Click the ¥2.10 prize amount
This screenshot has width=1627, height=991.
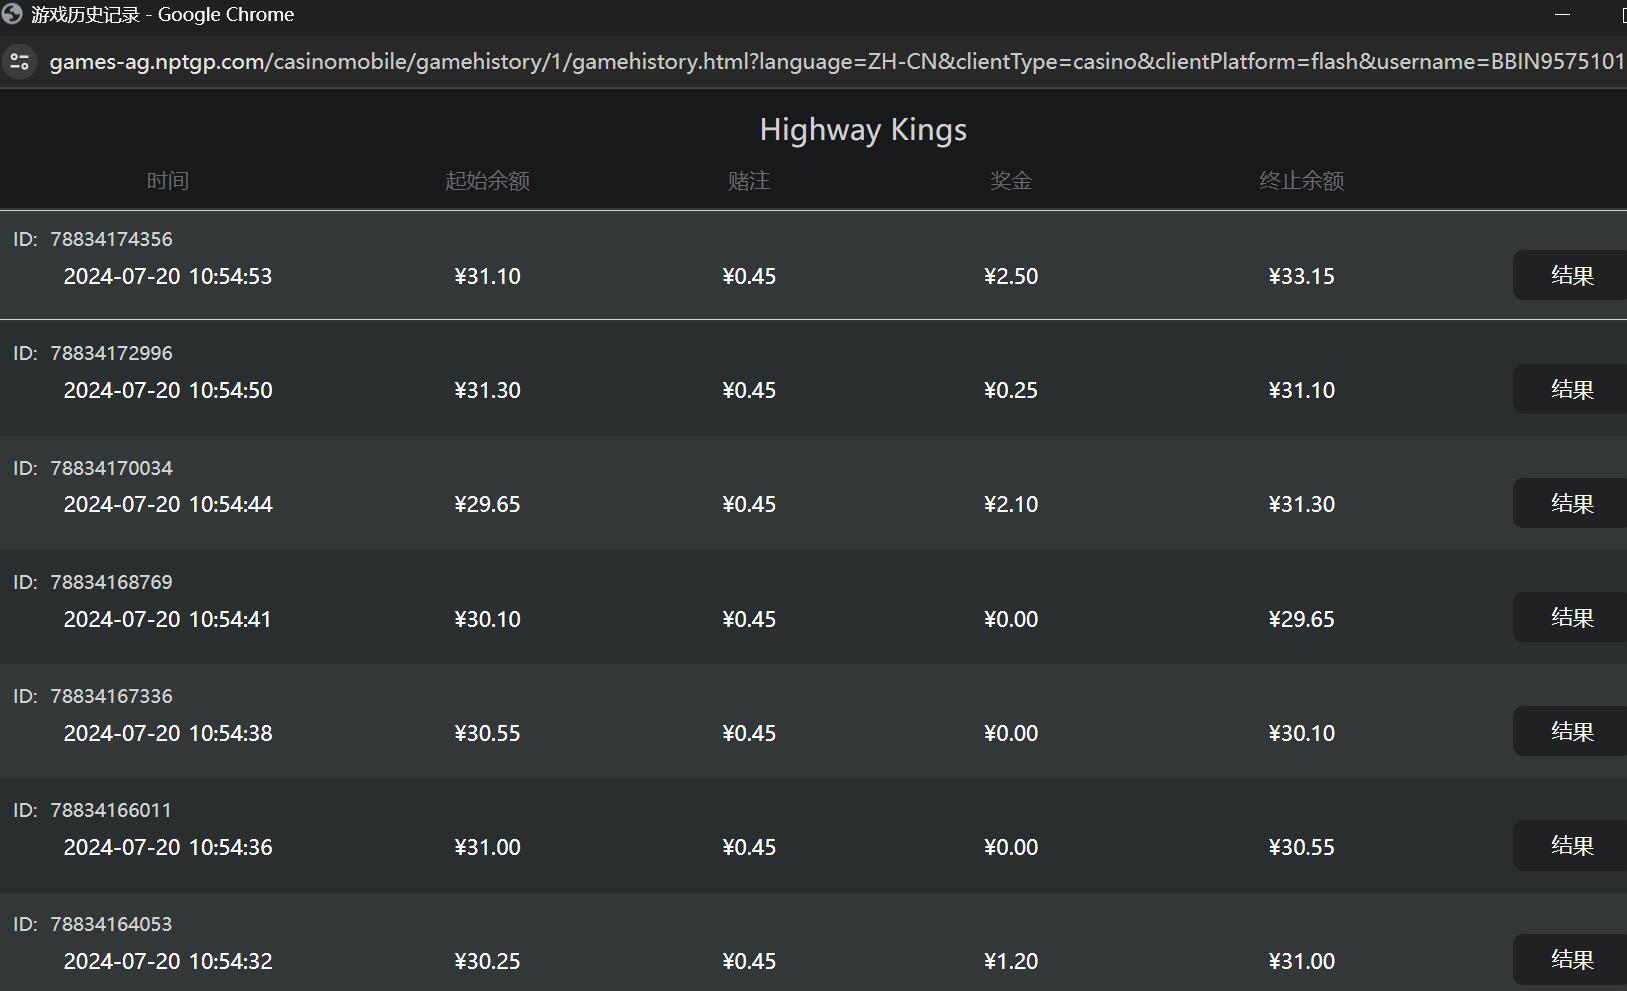(1010, 504)
